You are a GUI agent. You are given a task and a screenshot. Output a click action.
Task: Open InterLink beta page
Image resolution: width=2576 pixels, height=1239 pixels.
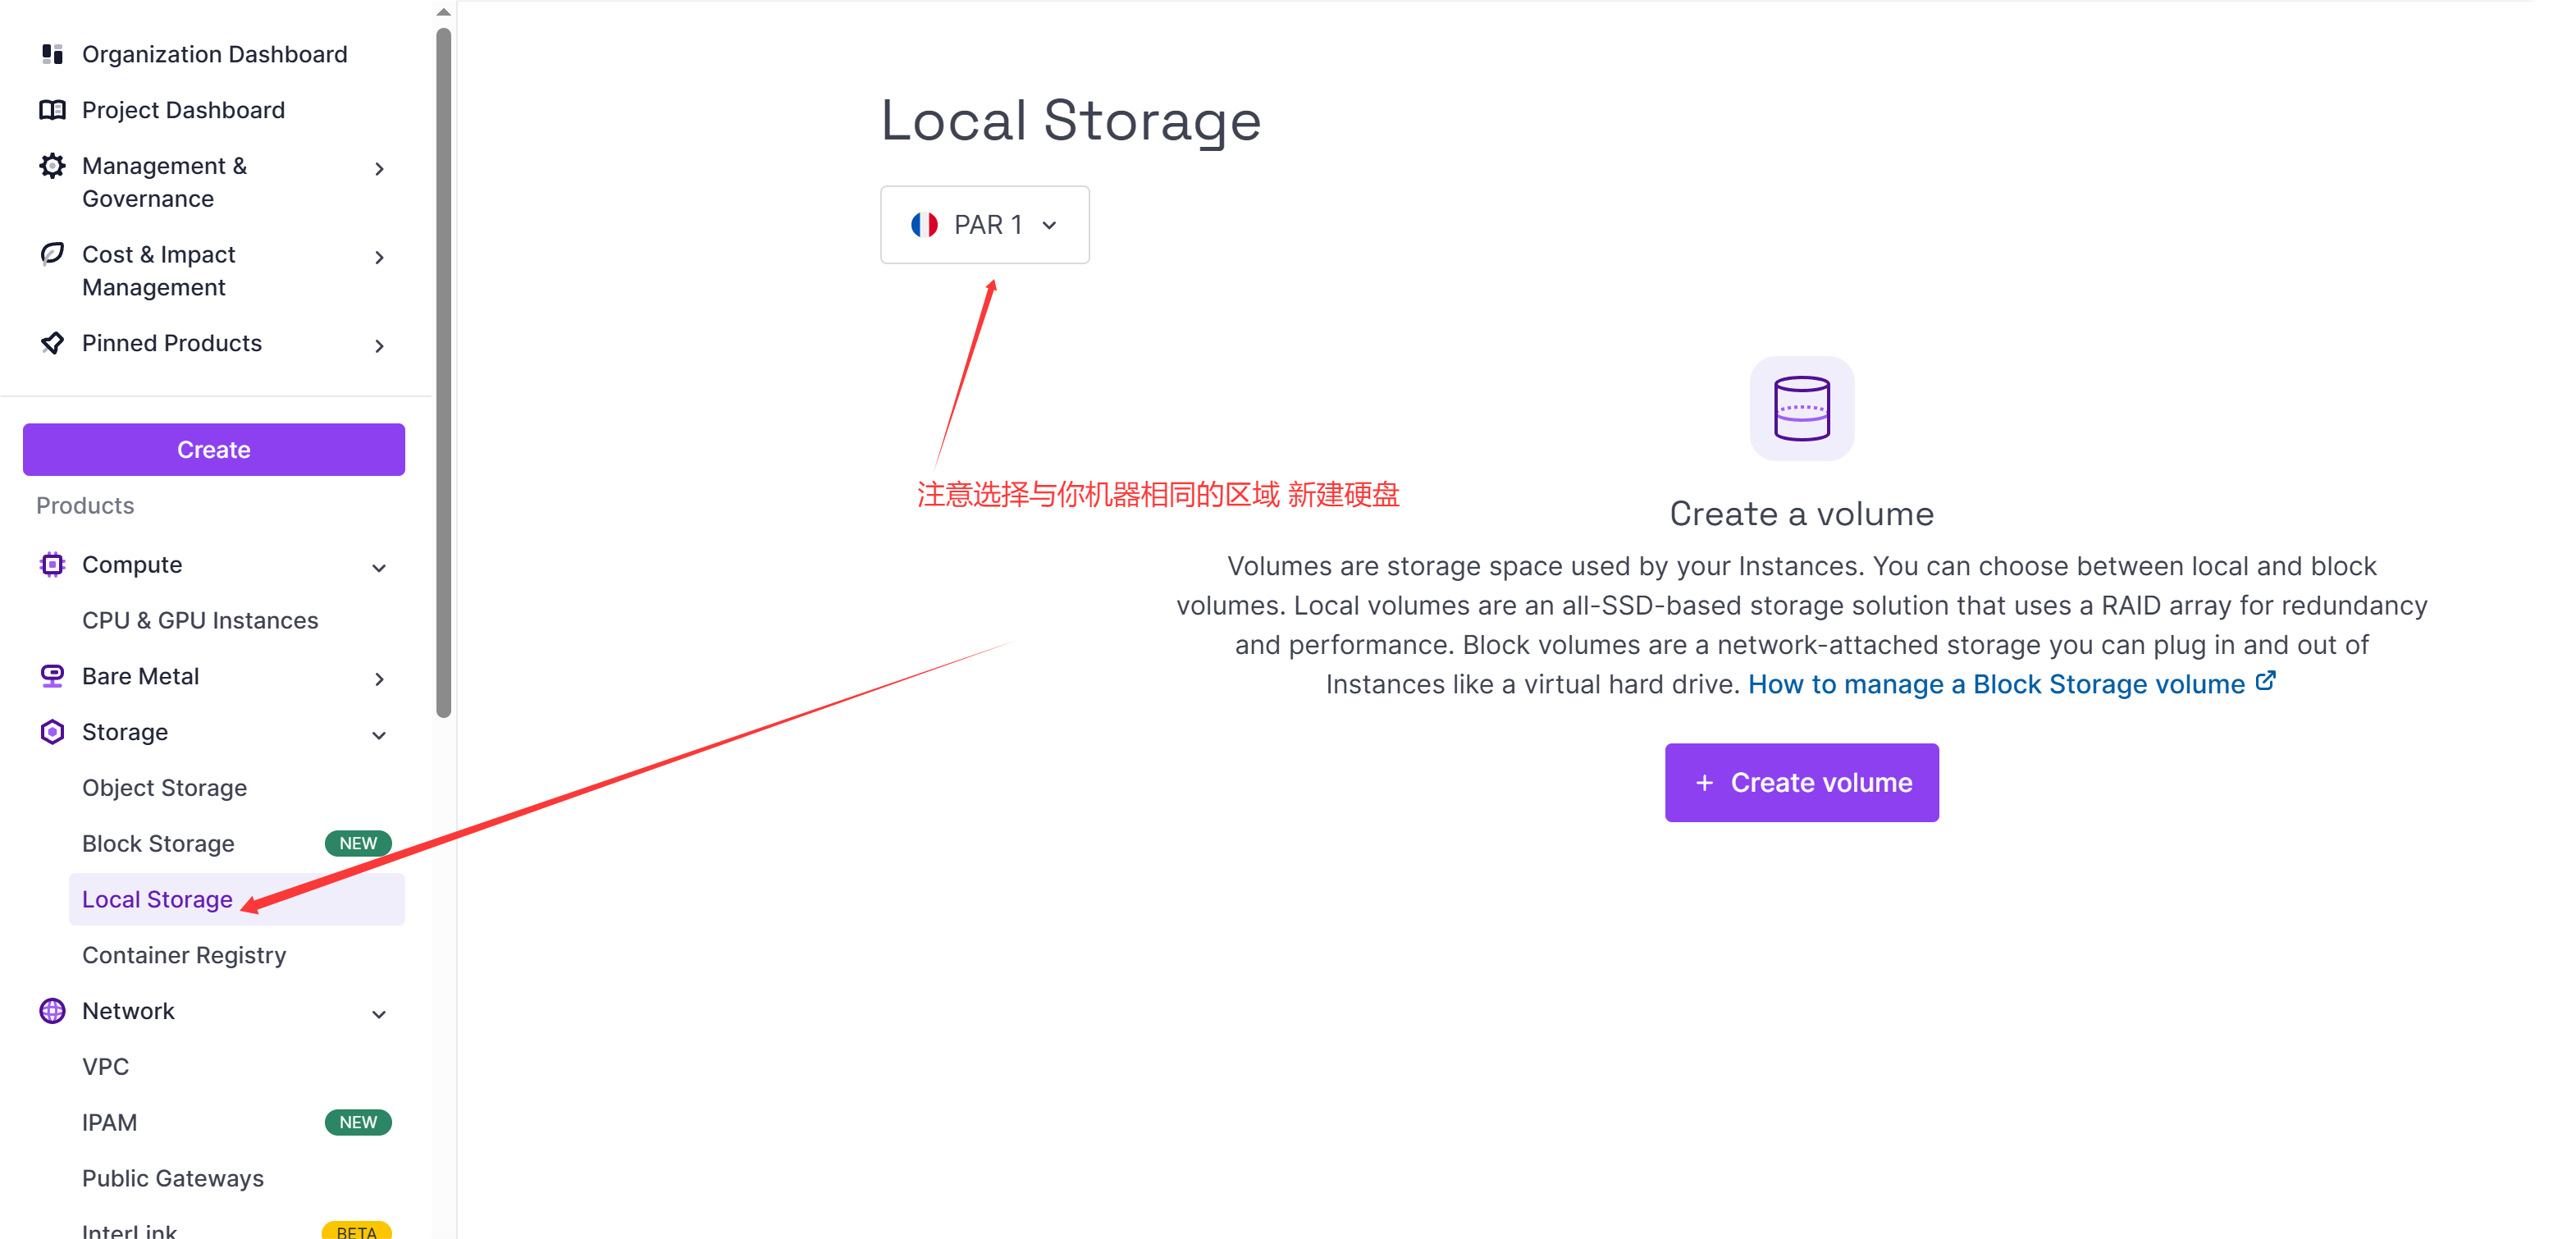tap(129, 1231)
